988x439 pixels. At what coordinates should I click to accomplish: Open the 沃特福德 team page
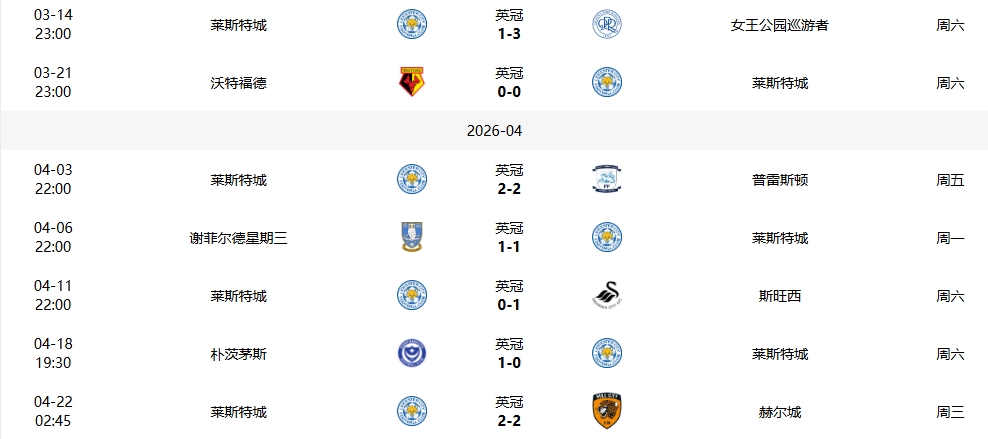pos(238,83)
